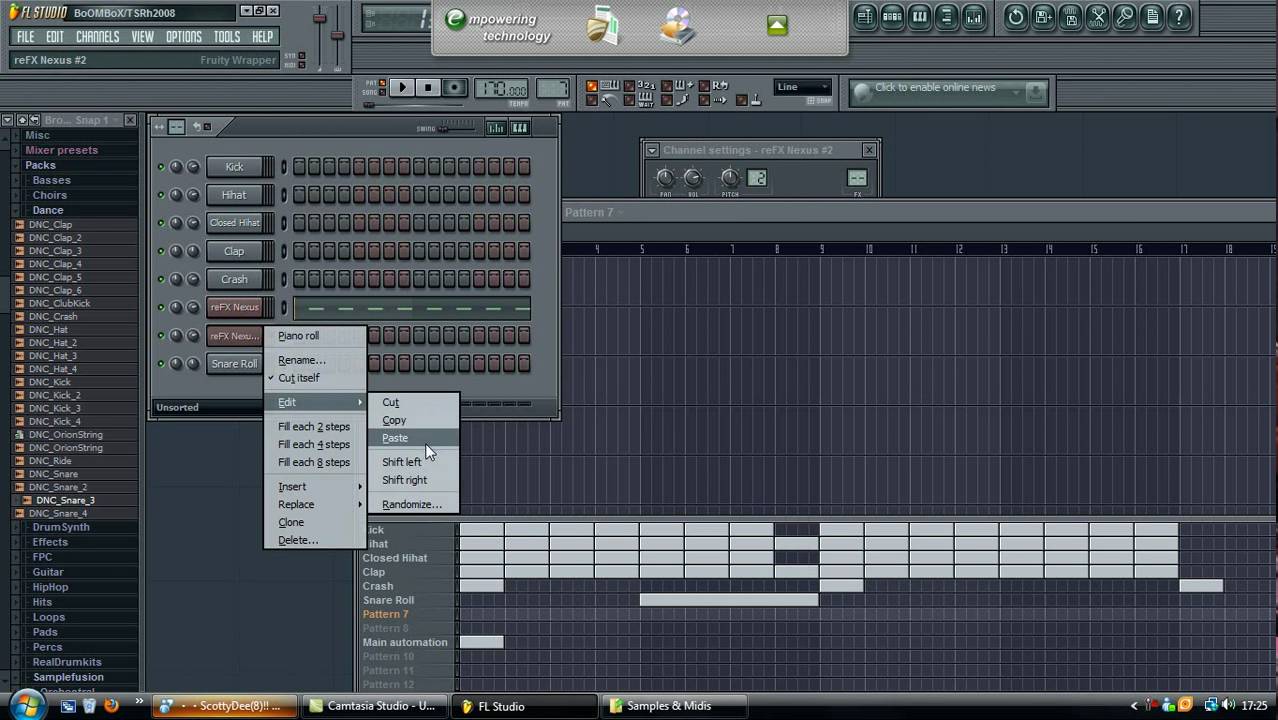1278x720 pixels.
Task: Stop playback with the stop button
Action: (x=428, y=88)
